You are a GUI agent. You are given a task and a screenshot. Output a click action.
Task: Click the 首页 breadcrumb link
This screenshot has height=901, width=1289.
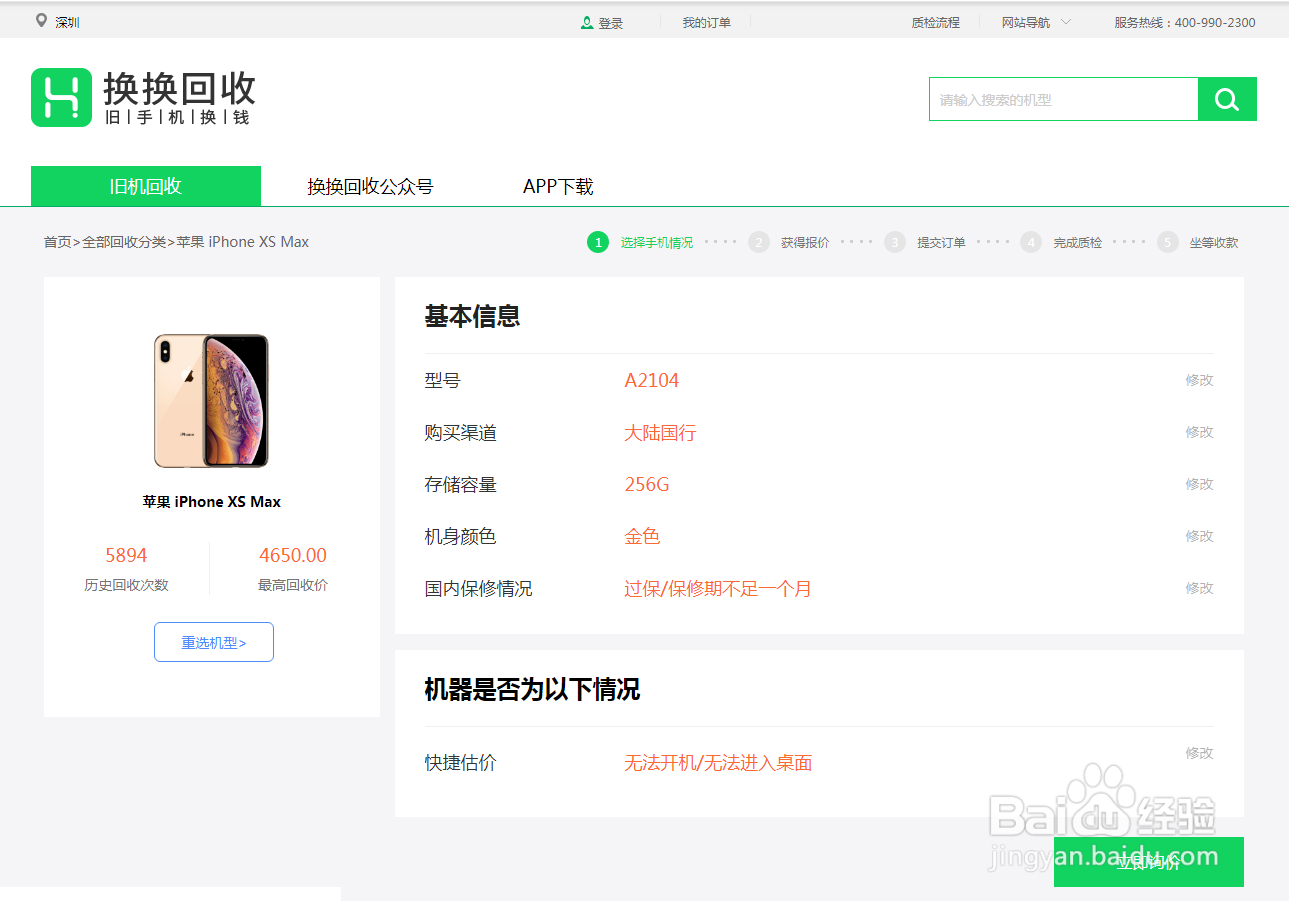[x=57, y=242]
